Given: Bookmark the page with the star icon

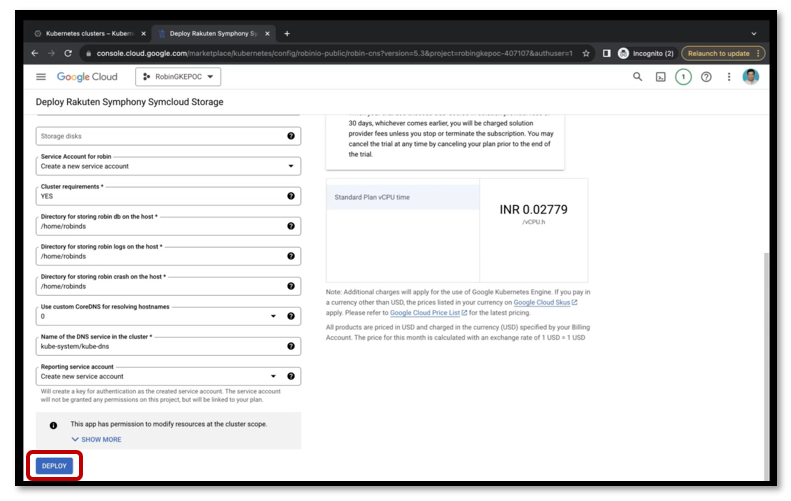Looking at the screenshot, I should pos(586,53).
